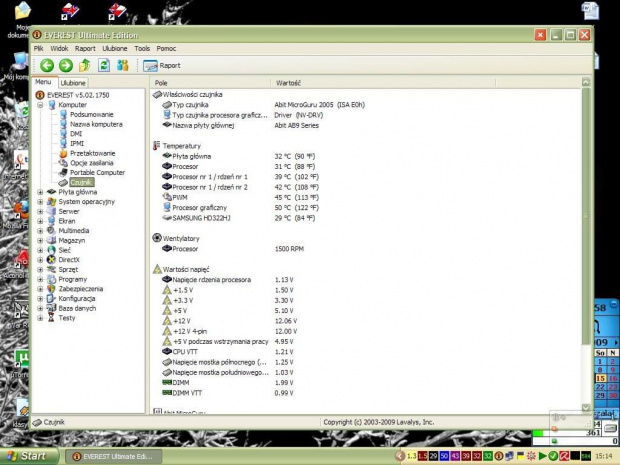This screenshot has width=620, height=465.
Task: Open the Ulubione menu
Action: pos(115,48)
